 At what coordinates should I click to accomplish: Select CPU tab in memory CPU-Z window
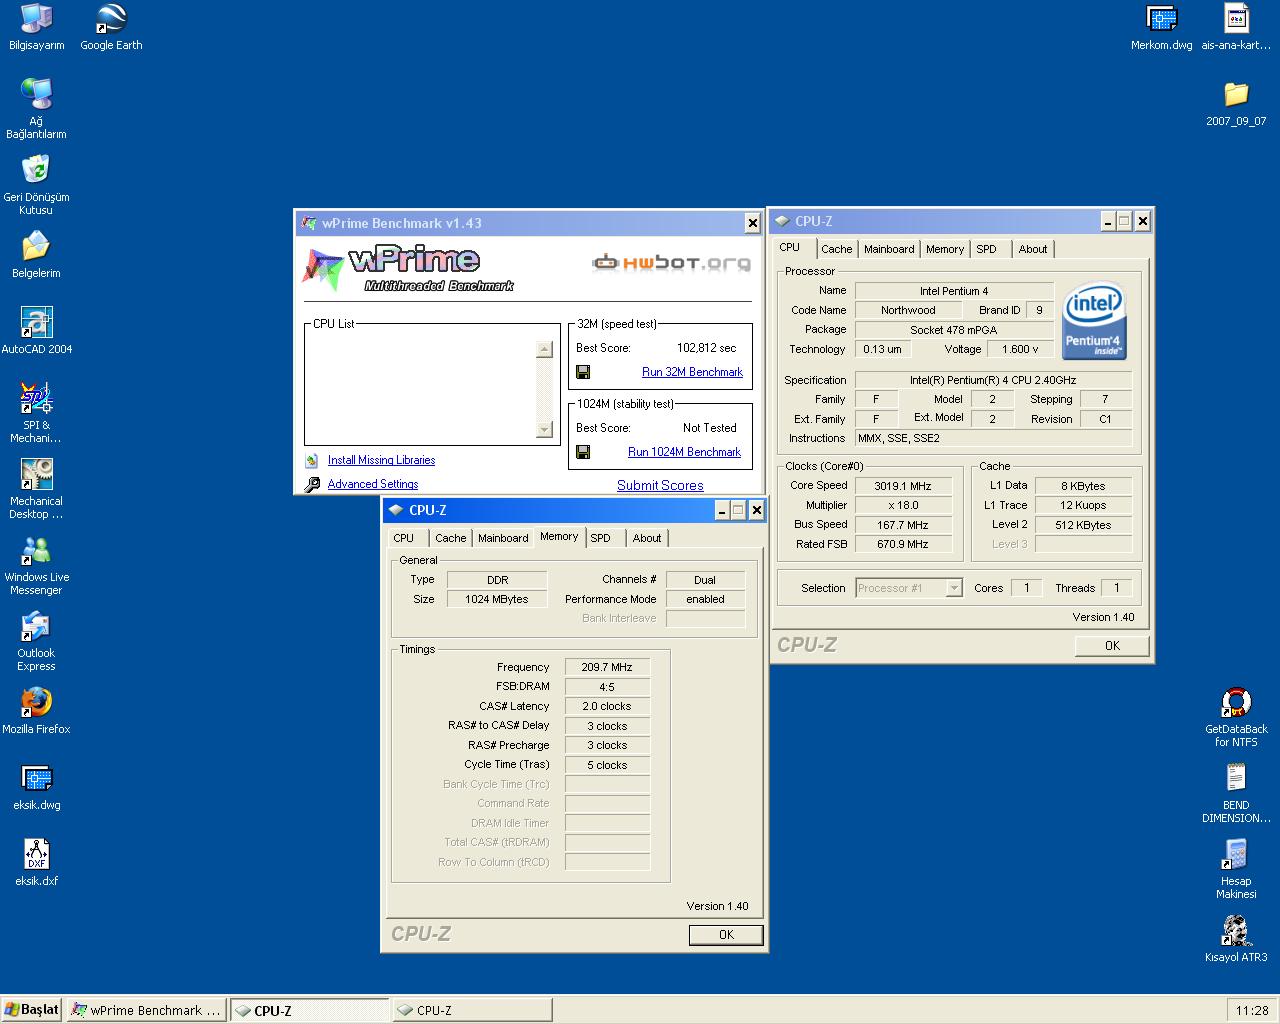404,538
